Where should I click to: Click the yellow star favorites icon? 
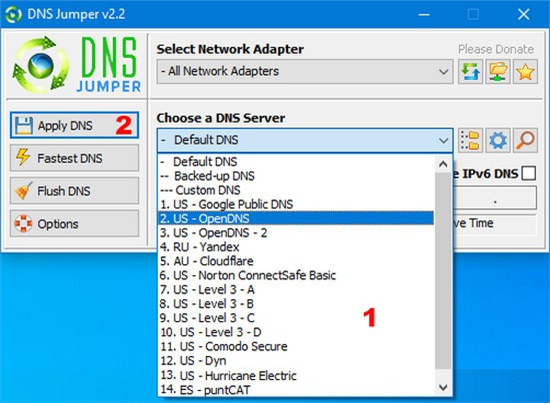coord(525,72)
